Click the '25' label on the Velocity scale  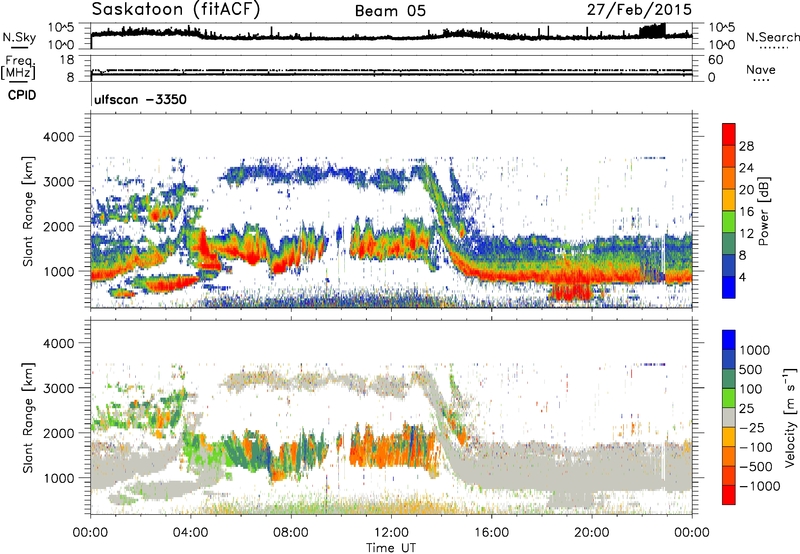(x=746, y=408)
